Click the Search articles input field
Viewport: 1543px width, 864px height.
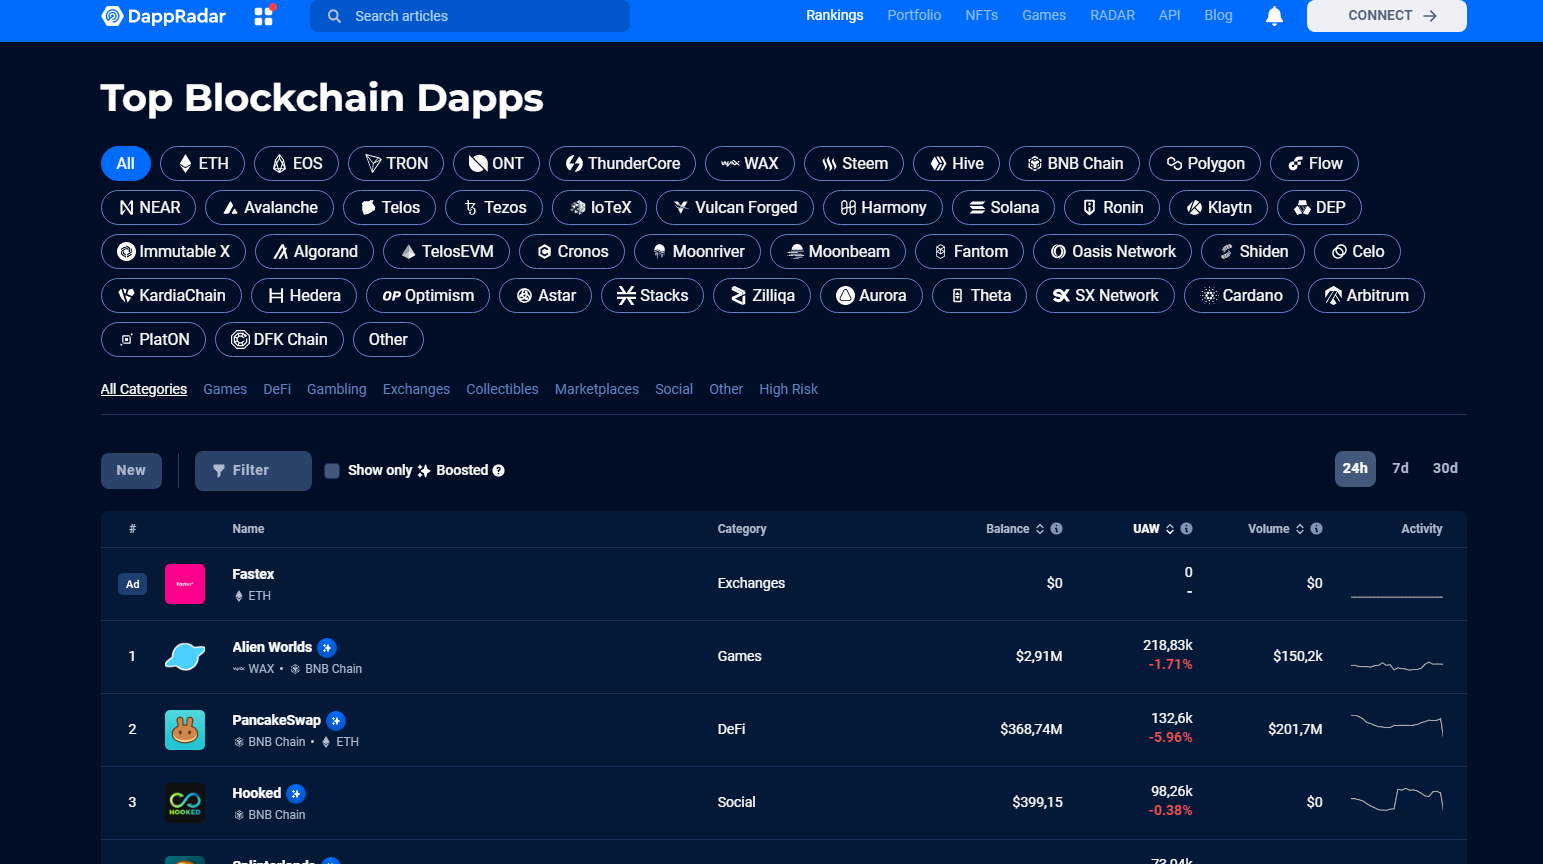(x=470, y=16)
